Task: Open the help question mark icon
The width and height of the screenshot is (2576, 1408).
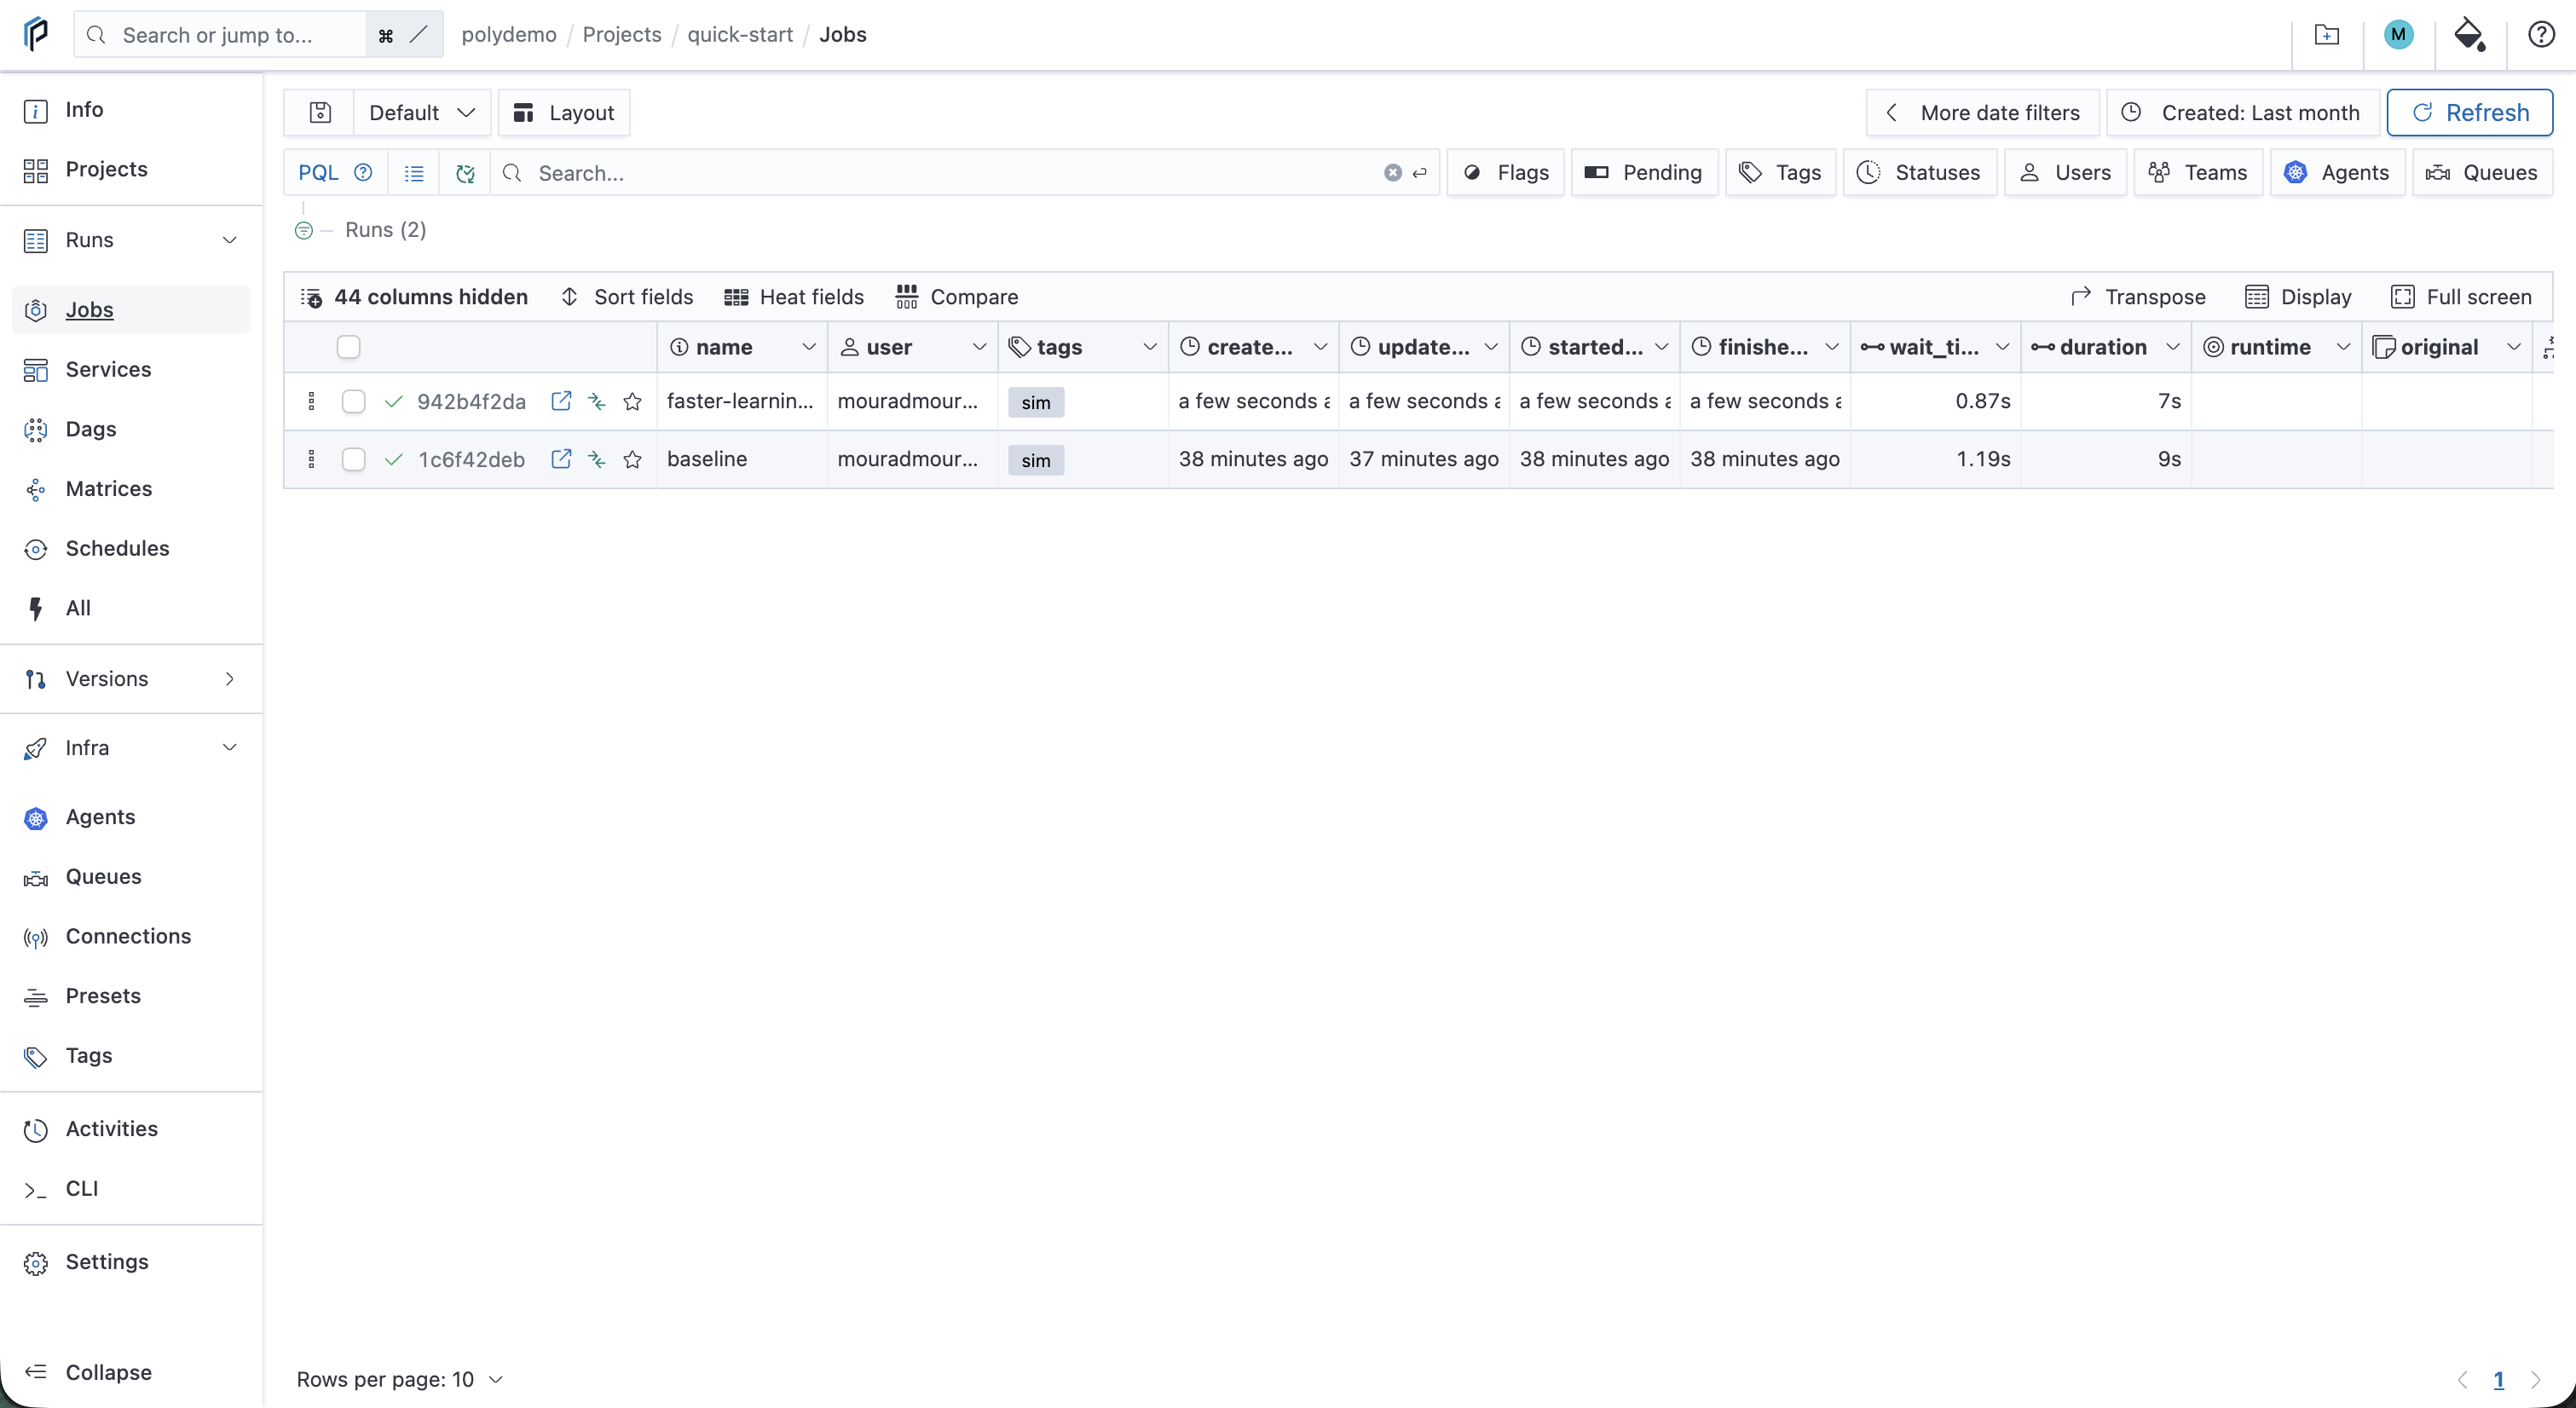Action: coord(2541,35)
